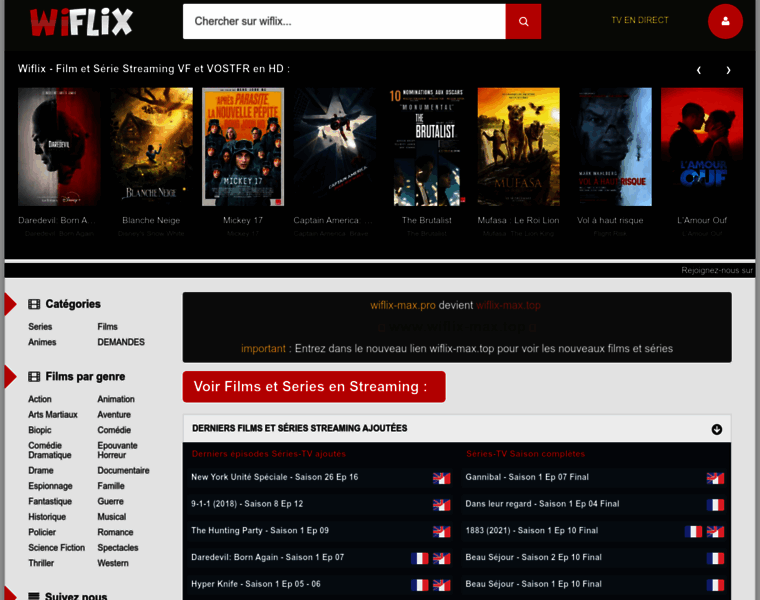Browse Famille genre
Viewport: 760px width, 600px height.
[x=111, y=486]
